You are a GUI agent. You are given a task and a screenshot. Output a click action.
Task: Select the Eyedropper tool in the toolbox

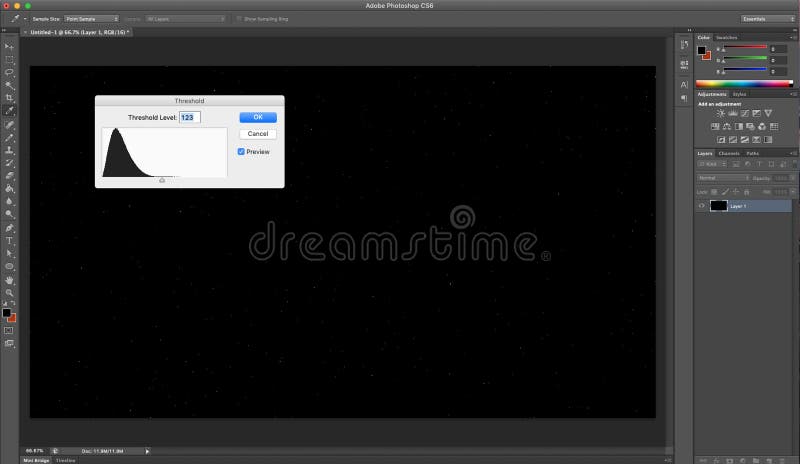pos(9,111)
